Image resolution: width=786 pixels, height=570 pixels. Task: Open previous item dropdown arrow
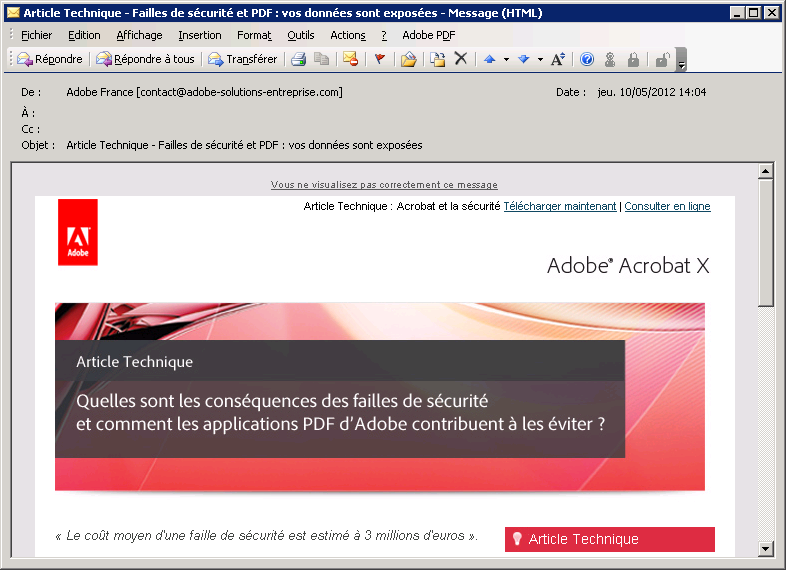(506, 59)
